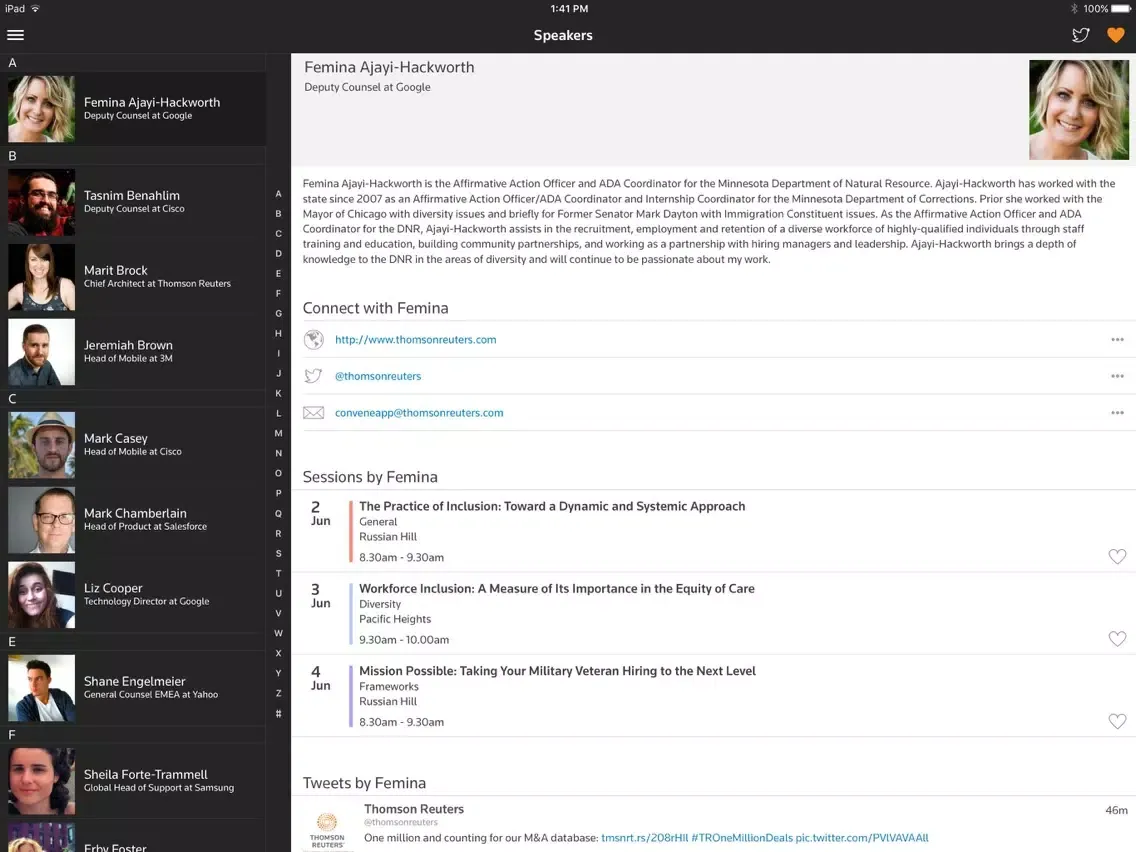Screen dimensions: 1136x852
Task: Jump to letter M in index
Action: click(x=278, y=433)
